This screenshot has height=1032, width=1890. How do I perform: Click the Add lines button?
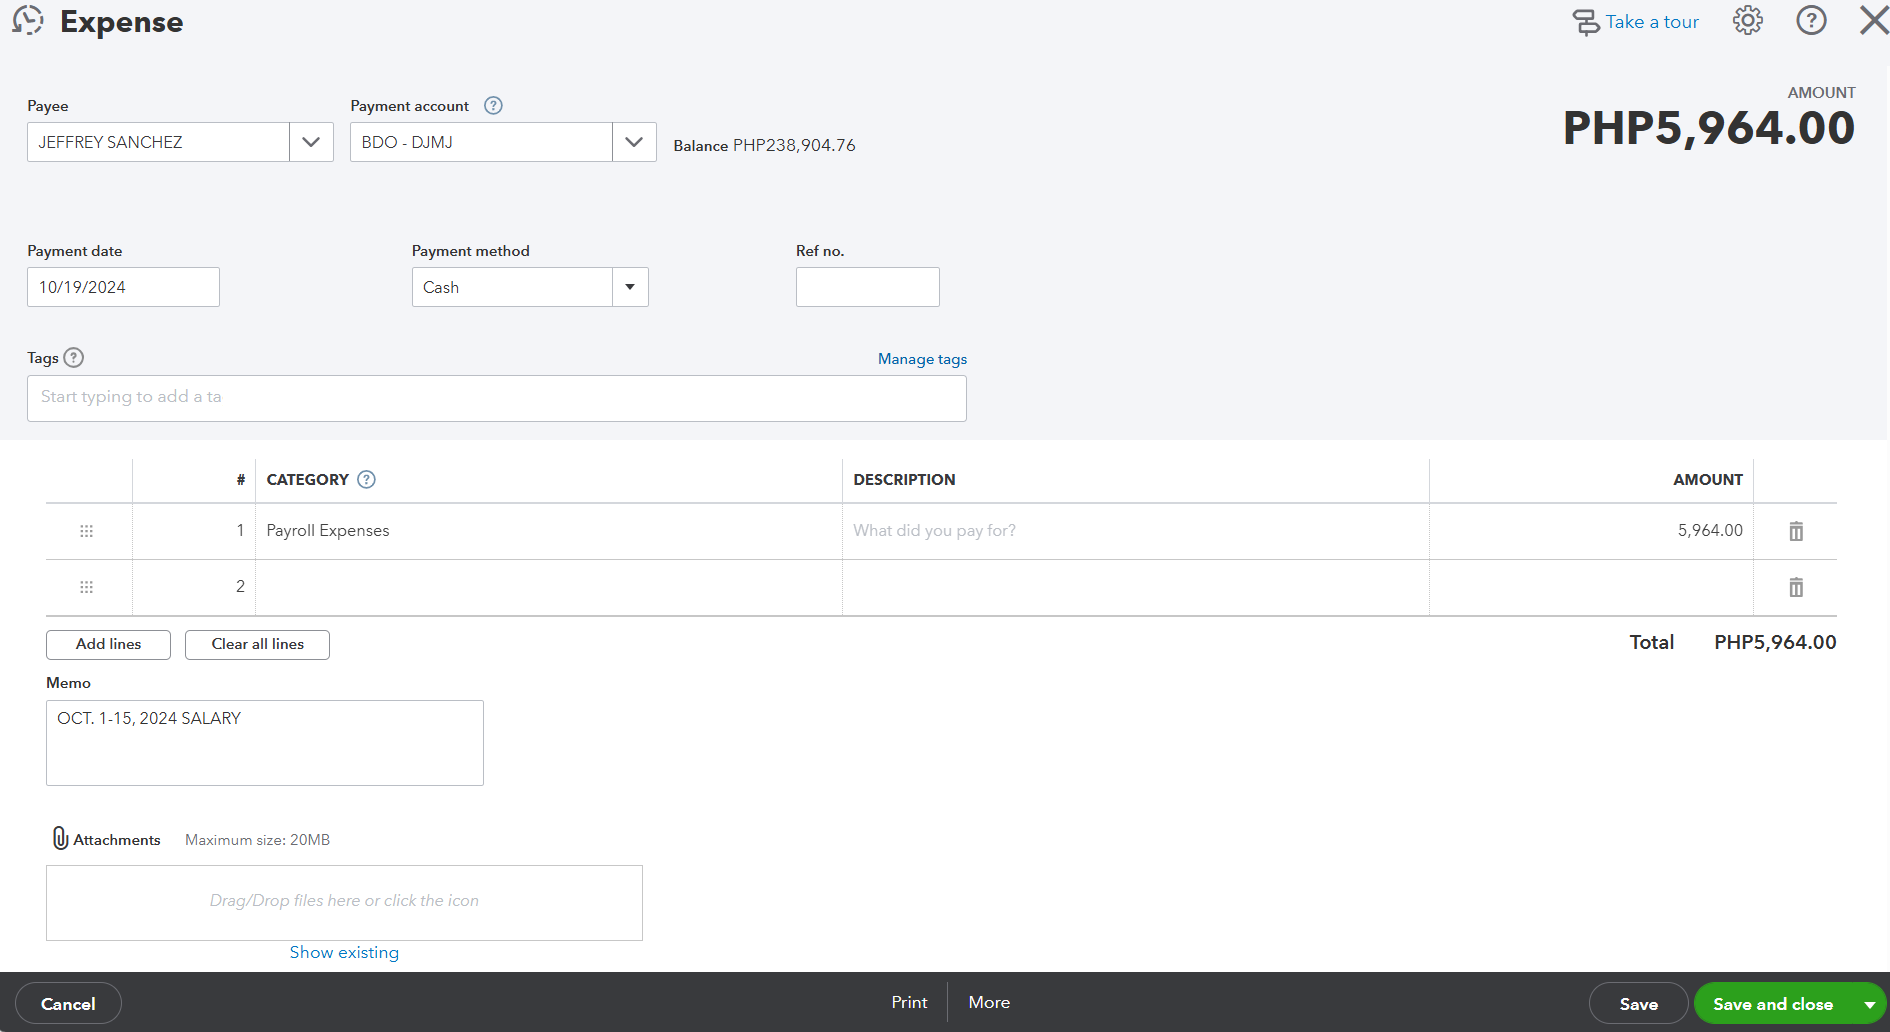[x=108, y=644]
